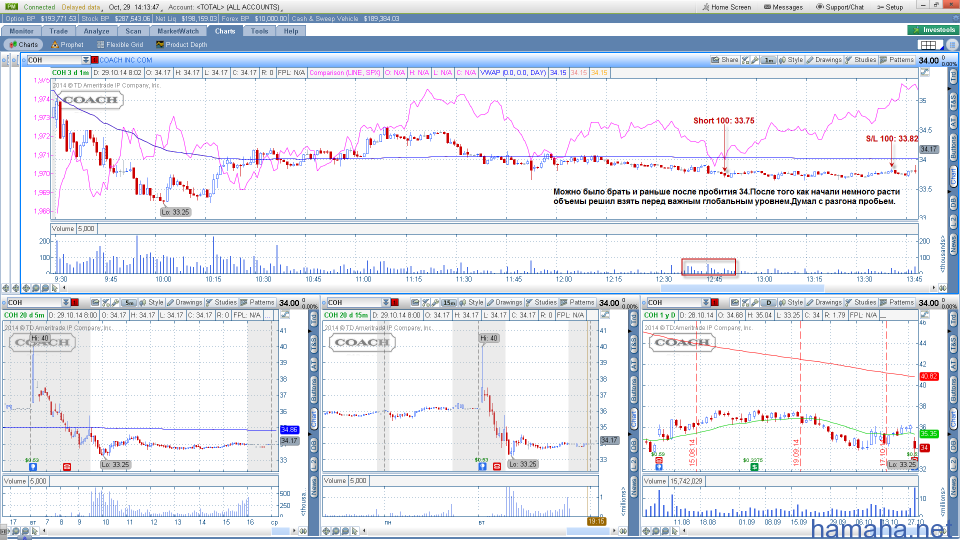This screenshot has width=960, height=540.
Task: Open symbol dropdown on main COH chart
Action: [86, 60]
